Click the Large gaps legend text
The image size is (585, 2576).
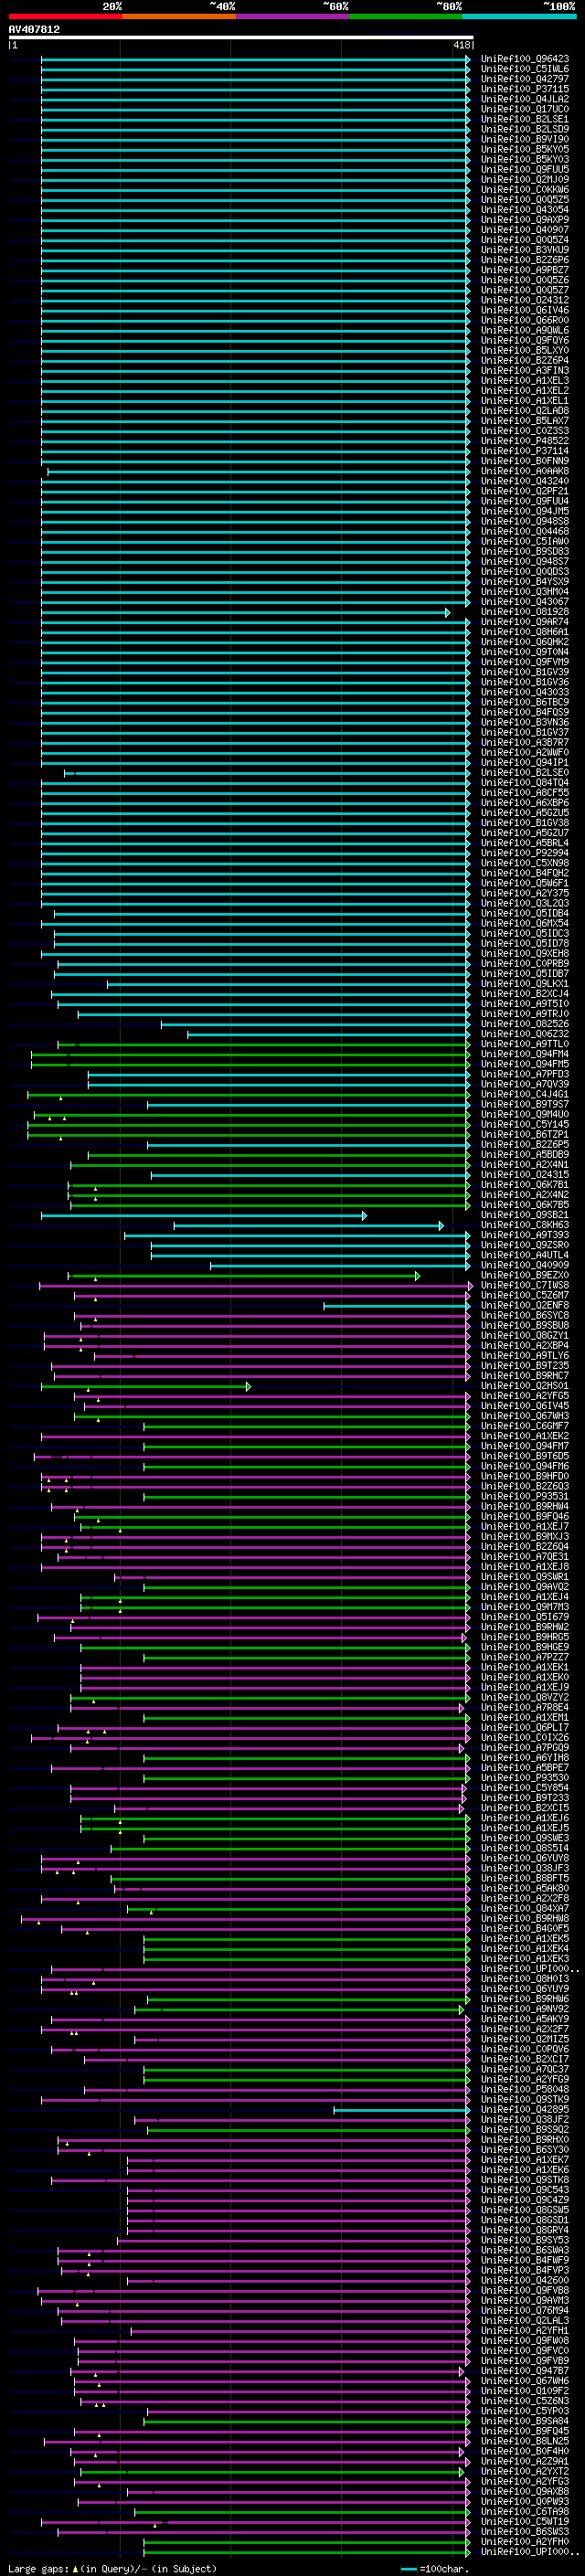point(38,2569)
